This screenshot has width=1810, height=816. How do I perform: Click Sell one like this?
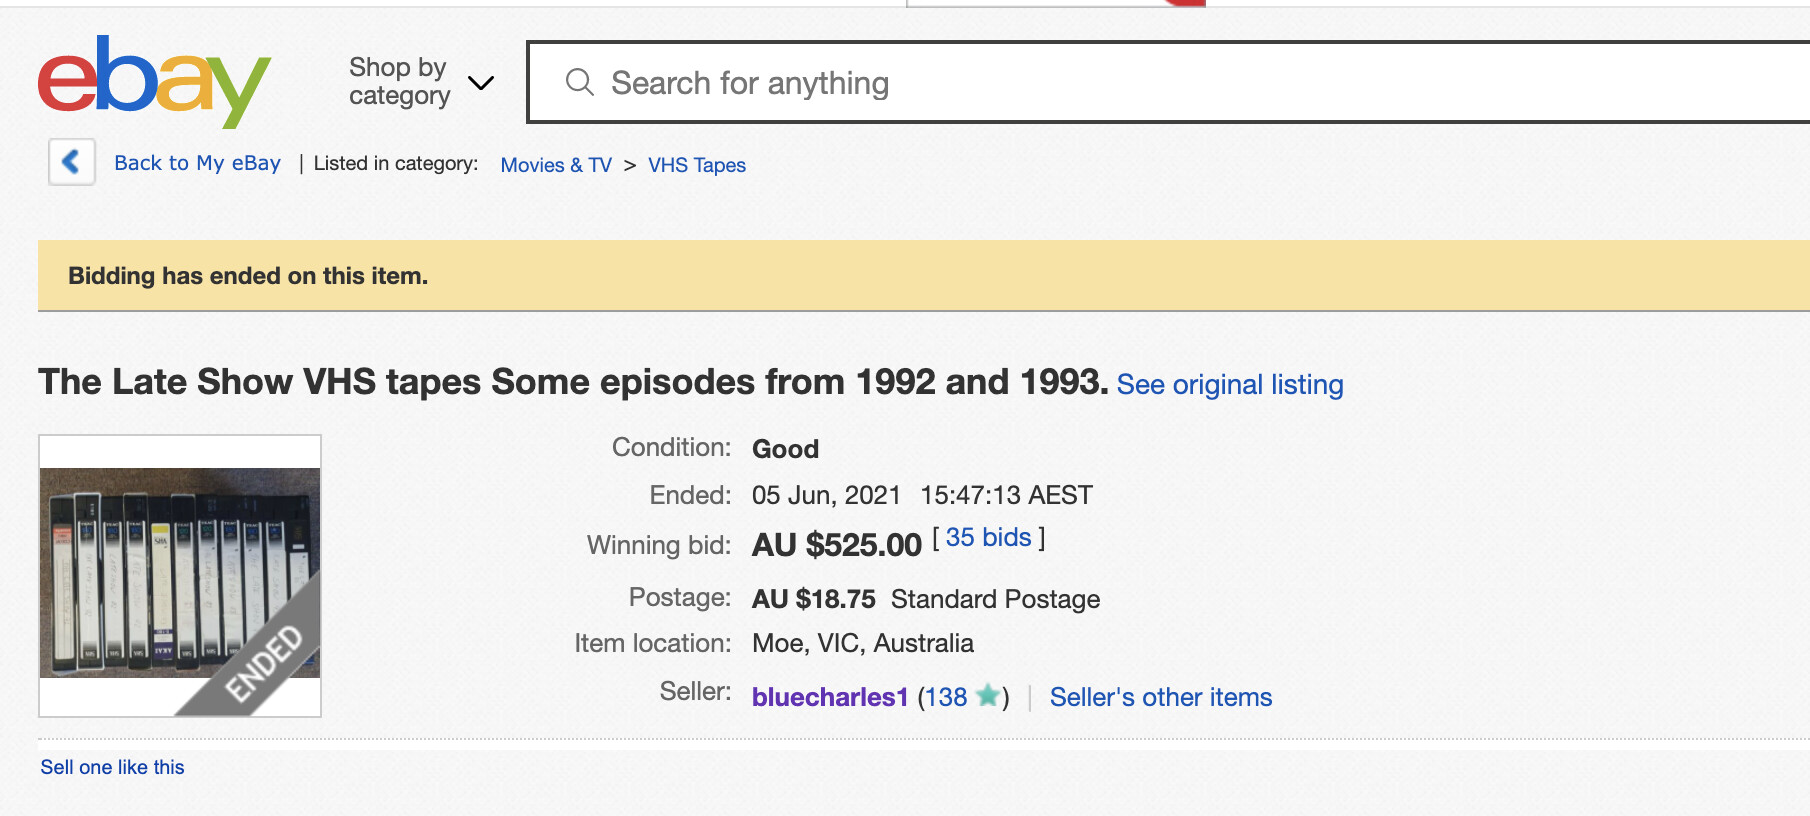112,767
